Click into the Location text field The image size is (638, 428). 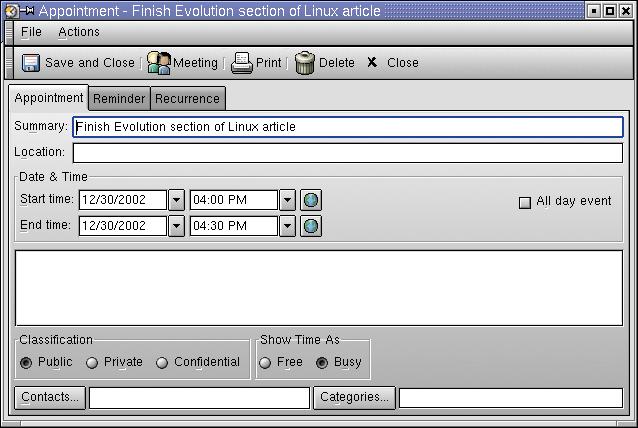(347, 153)
